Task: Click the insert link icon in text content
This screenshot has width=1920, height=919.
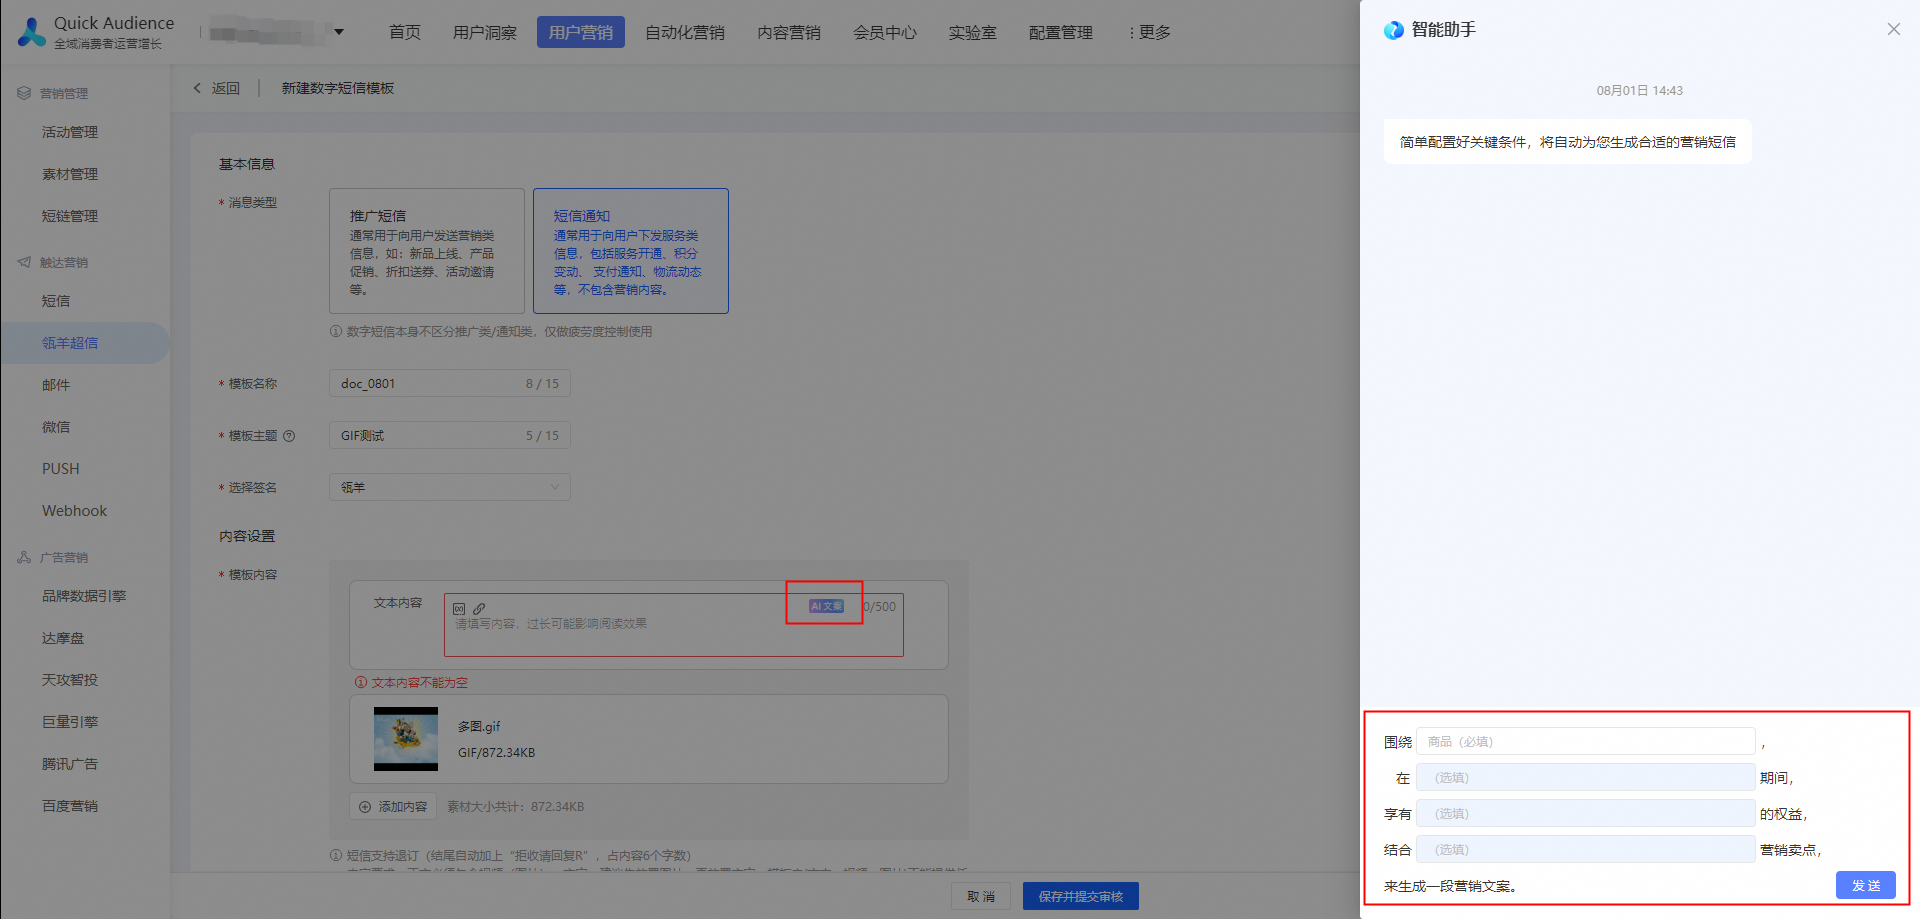Action: [479, 608]
